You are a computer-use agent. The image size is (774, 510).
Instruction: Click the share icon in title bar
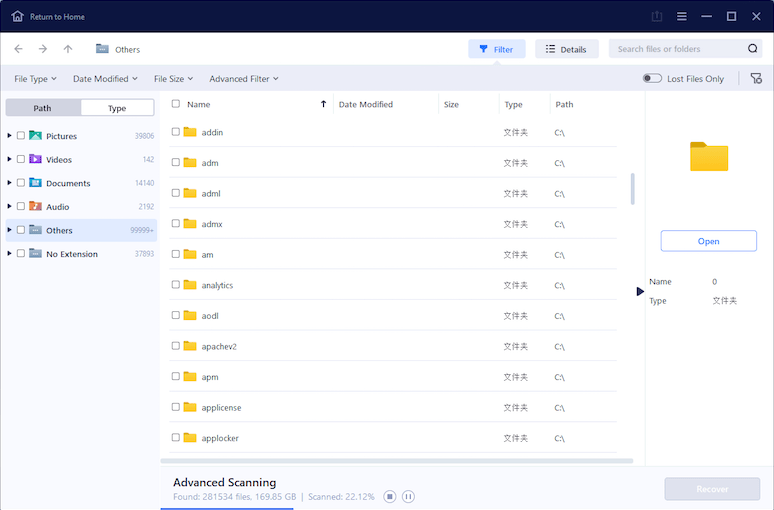click(x=657, y=16)
